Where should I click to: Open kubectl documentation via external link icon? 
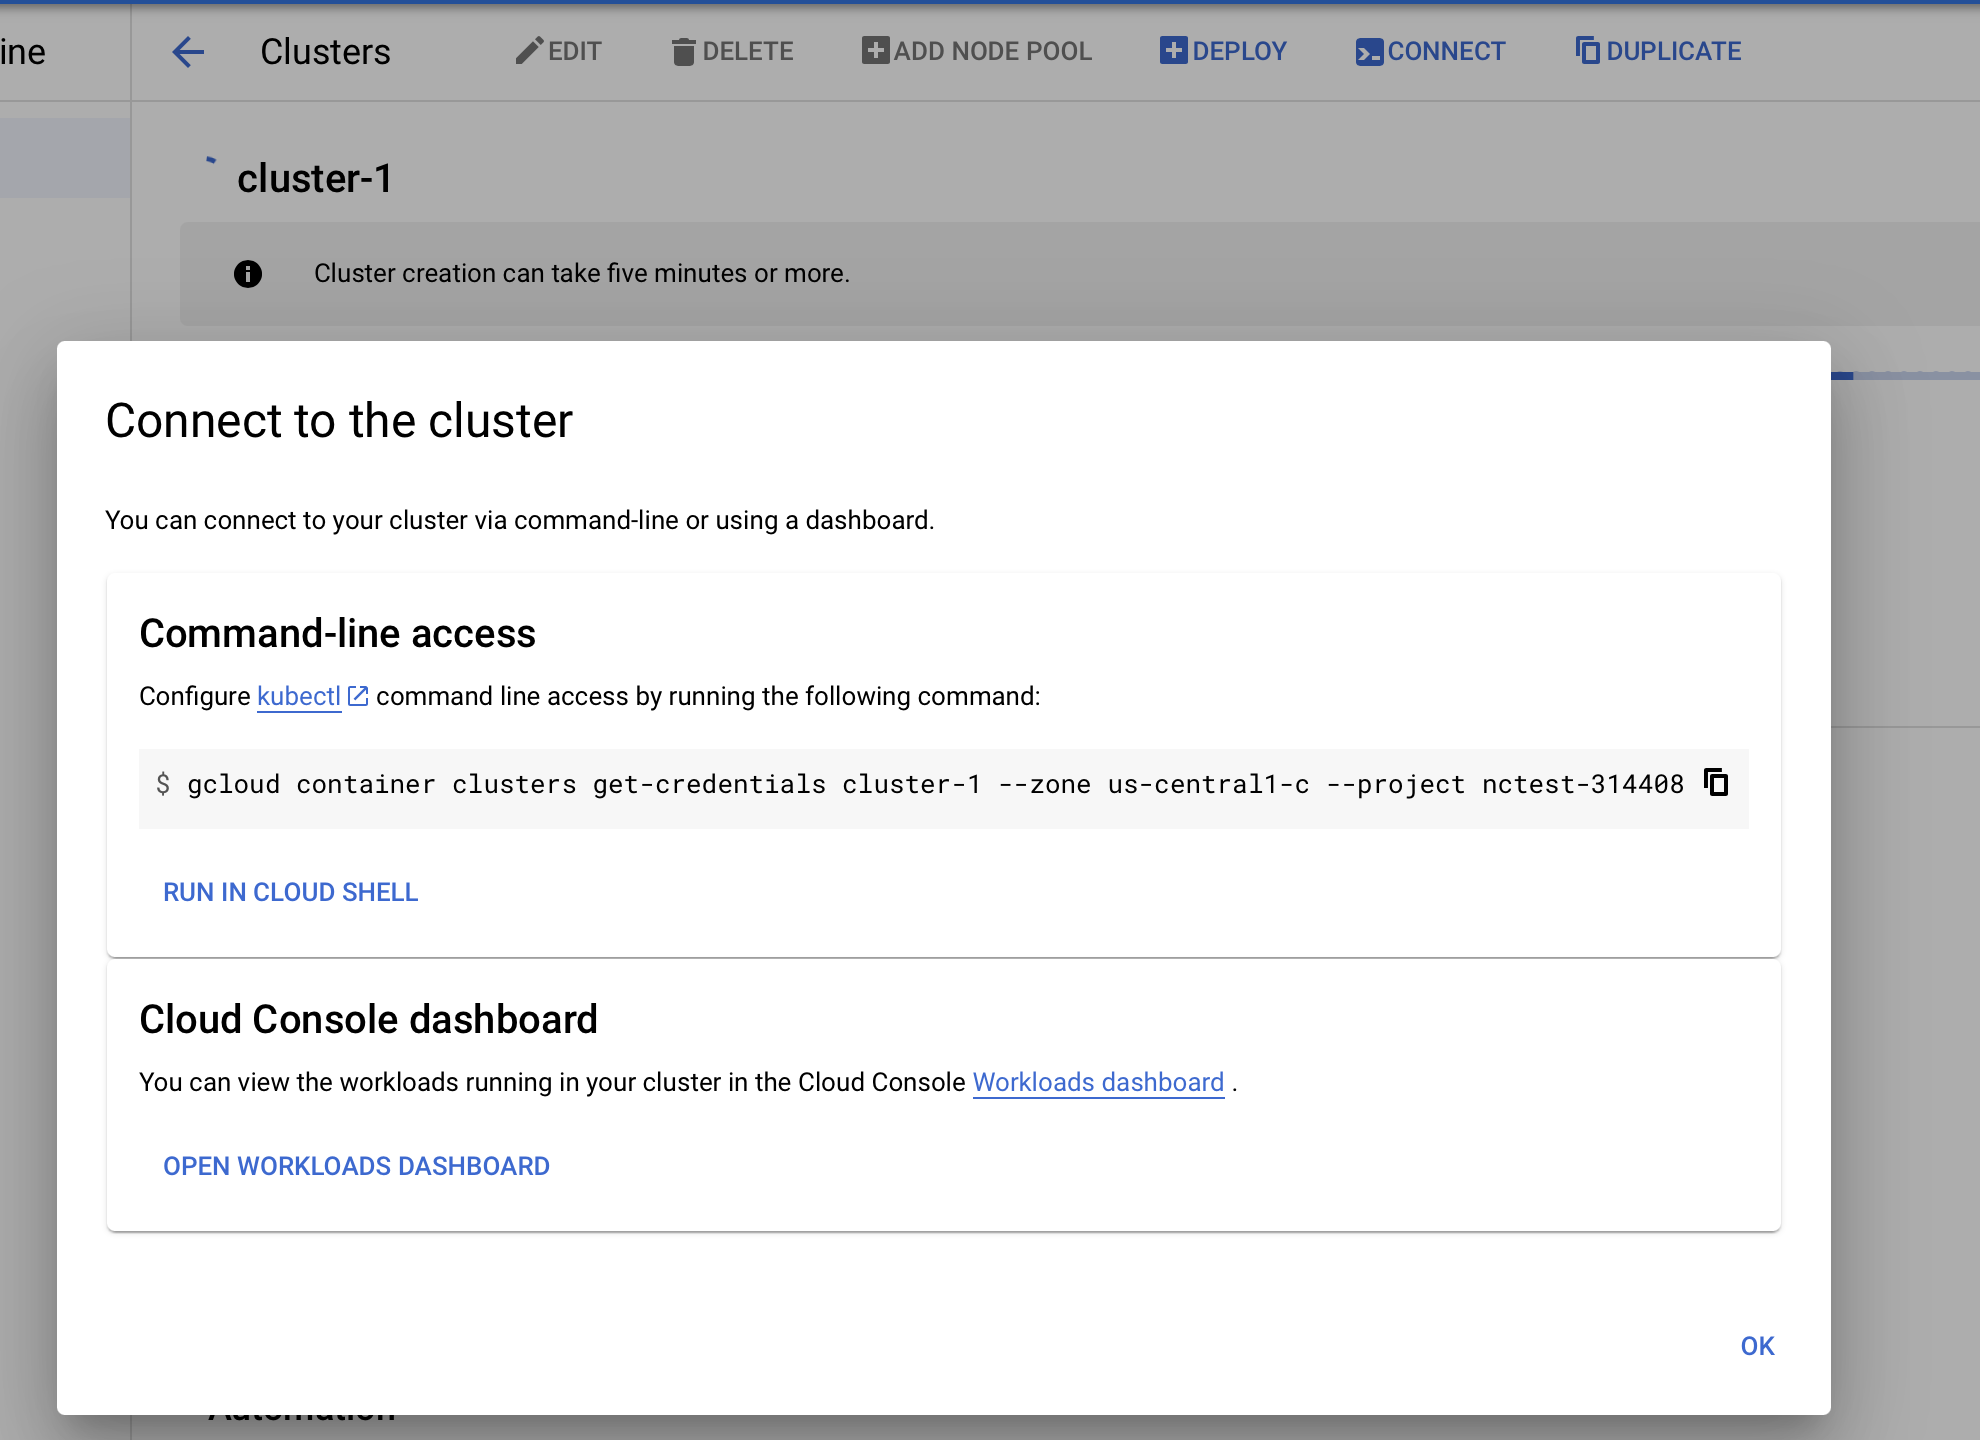358,694
